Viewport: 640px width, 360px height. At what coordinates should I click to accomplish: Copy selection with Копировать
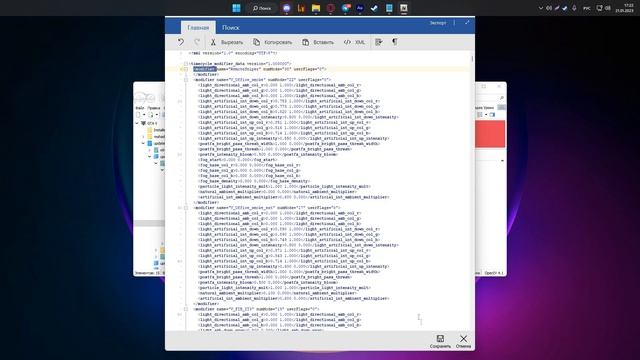(x=272, y=42)
